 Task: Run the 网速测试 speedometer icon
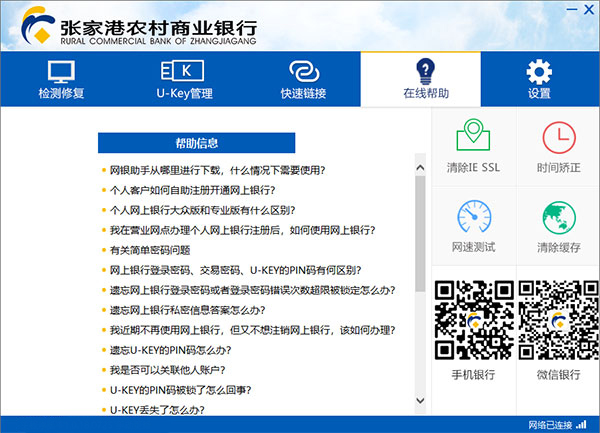point(474,216)
